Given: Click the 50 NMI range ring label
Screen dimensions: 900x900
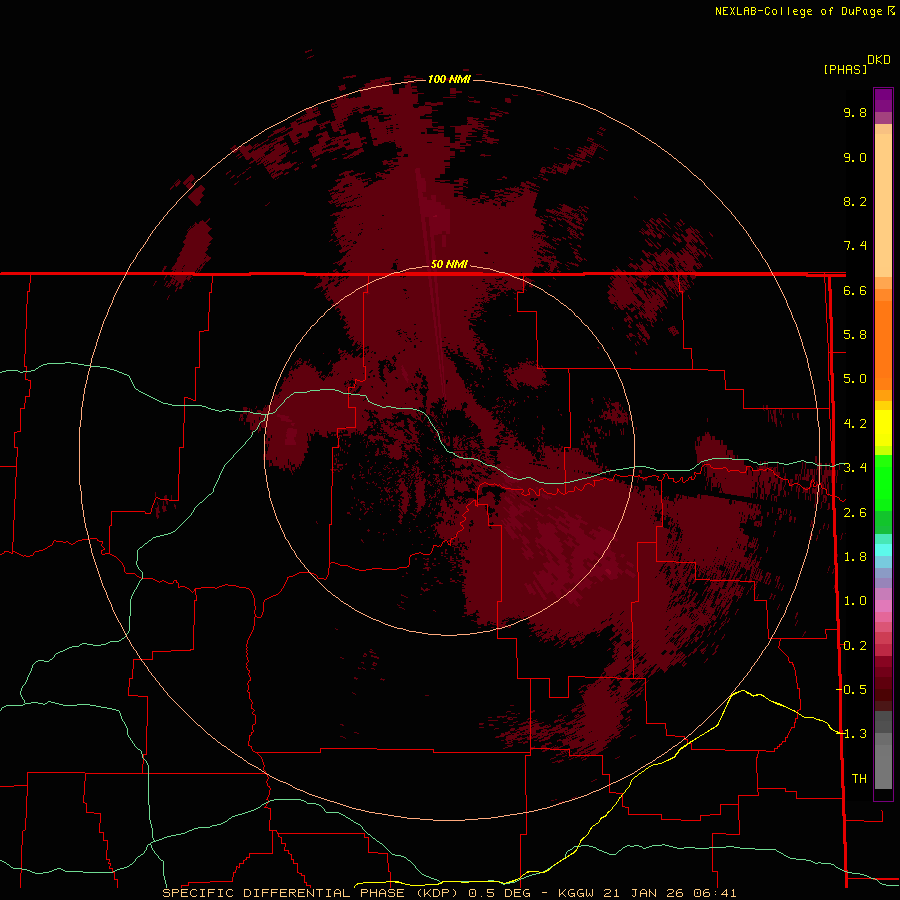Looking at the screenshot, I should [x=449, y=264].
